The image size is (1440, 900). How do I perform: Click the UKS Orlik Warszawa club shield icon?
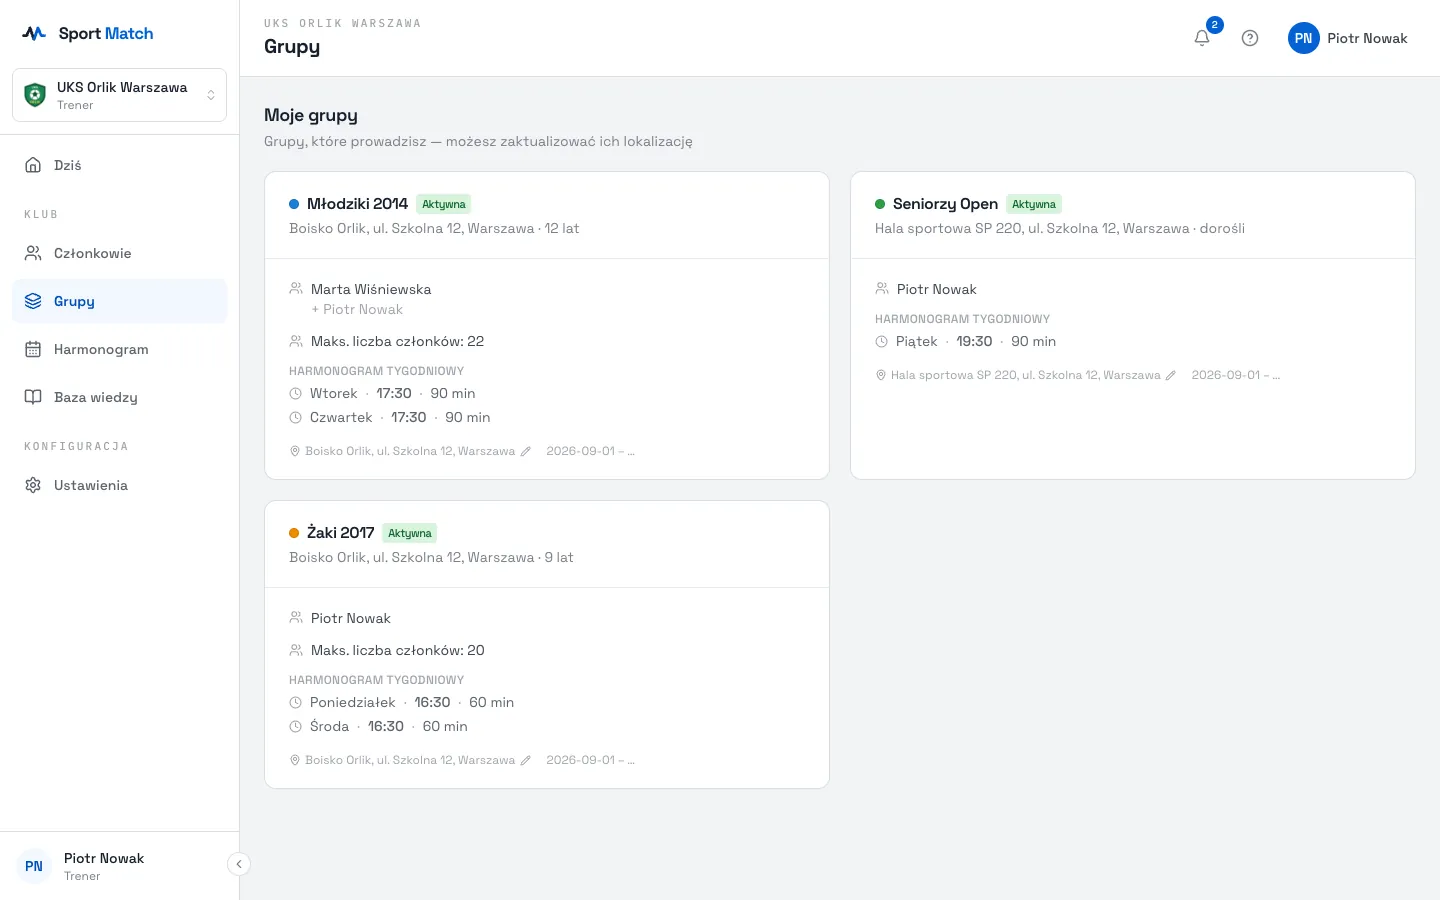35,95
